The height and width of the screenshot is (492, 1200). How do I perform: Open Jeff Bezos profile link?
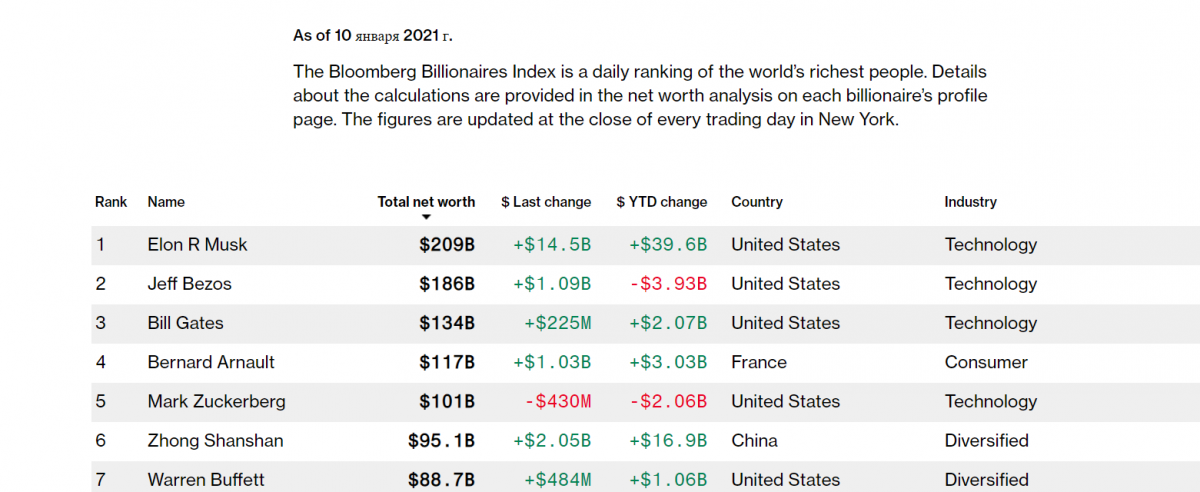(x=189, y=284)
